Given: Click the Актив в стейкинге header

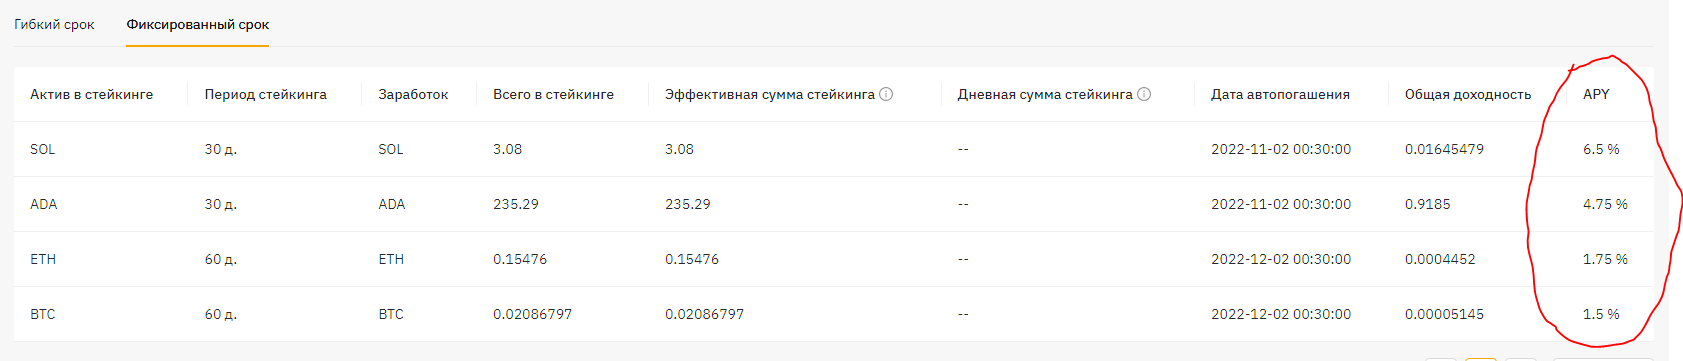Looking at the screenshot, I should point(92,94).
